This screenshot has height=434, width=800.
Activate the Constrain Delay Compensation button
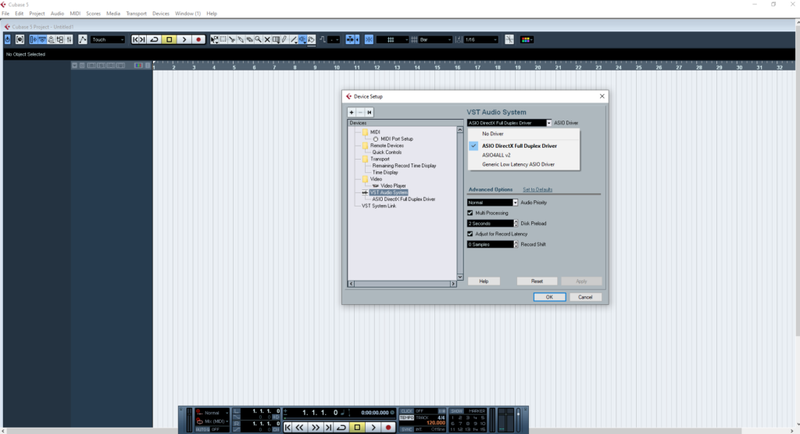point(8,39)
